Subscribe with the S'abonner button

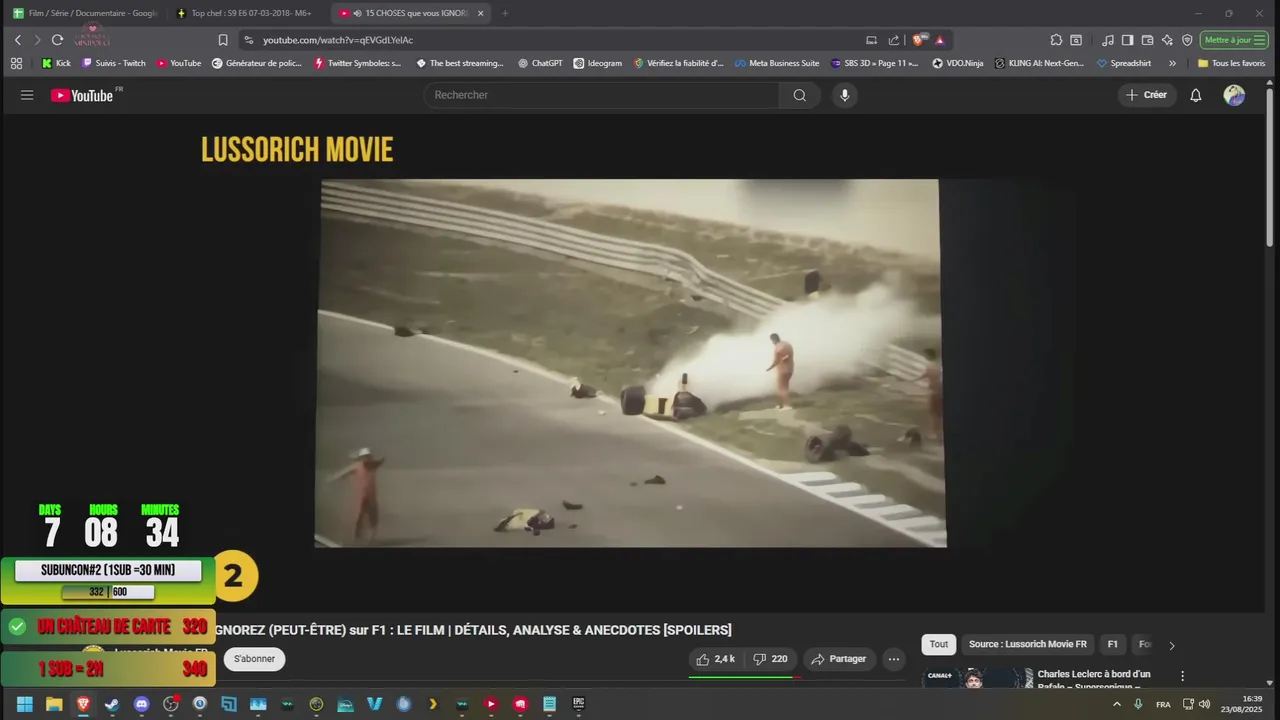(254, 659)
